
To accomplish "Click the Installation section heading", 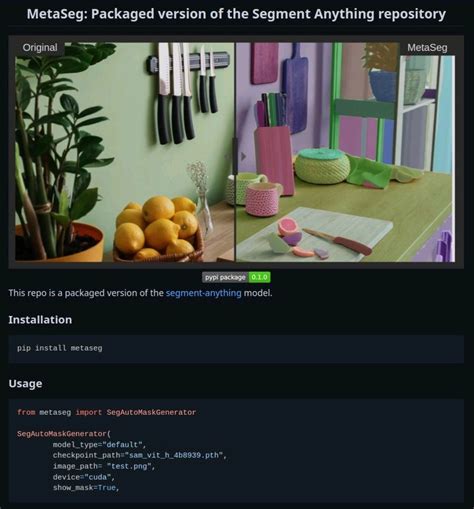I will click(40, 320).
